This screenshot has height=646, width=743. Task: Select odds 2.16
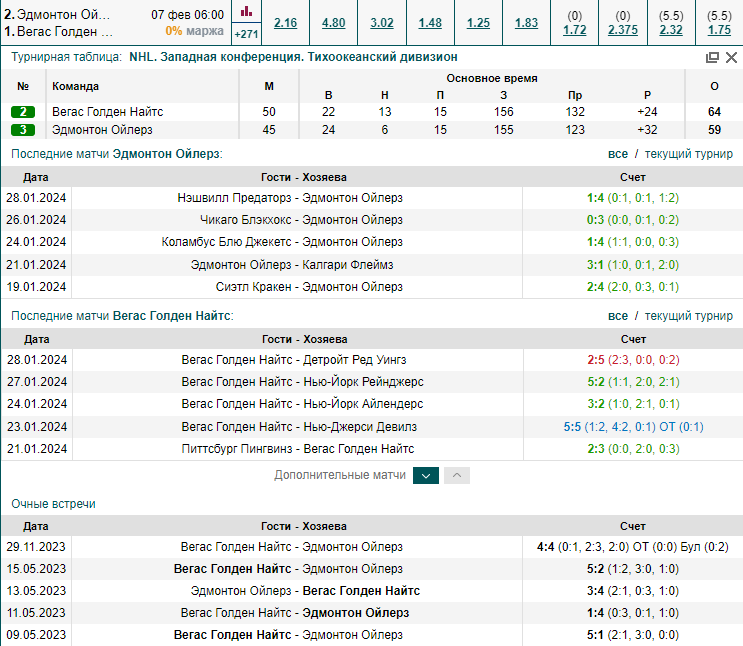pyautogui.click(x=285, y=23)
